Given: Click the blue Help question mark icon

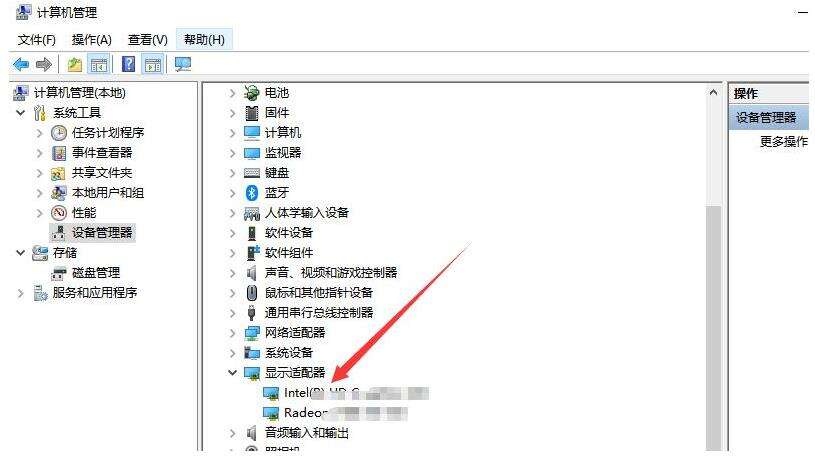Looking at the screenshot, I should 128,64.
